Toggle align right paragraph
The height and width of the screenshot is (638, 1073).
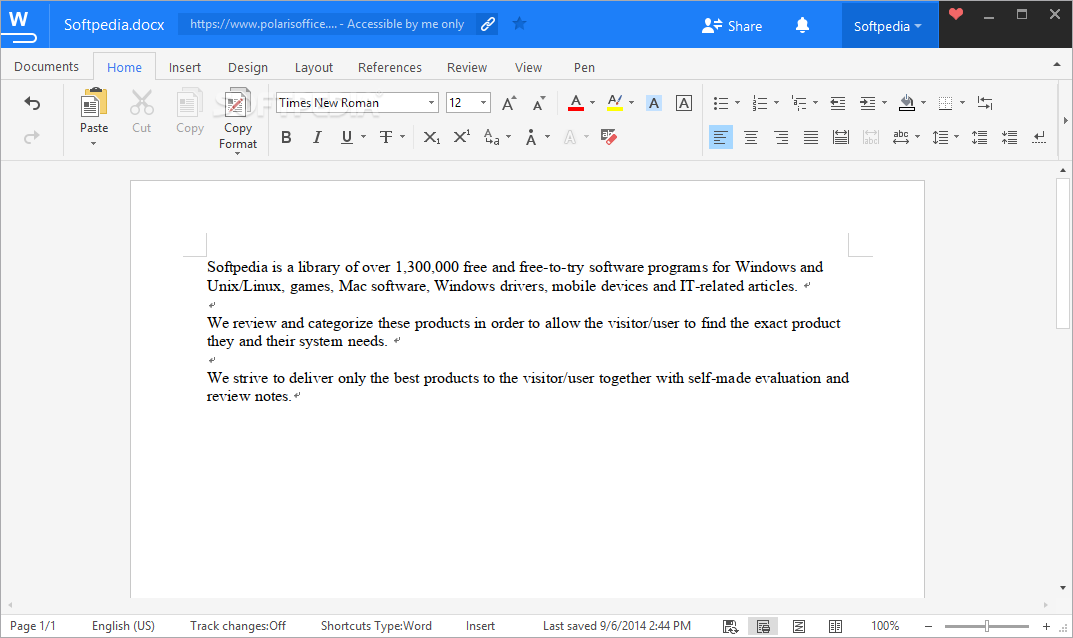[781, 138]
